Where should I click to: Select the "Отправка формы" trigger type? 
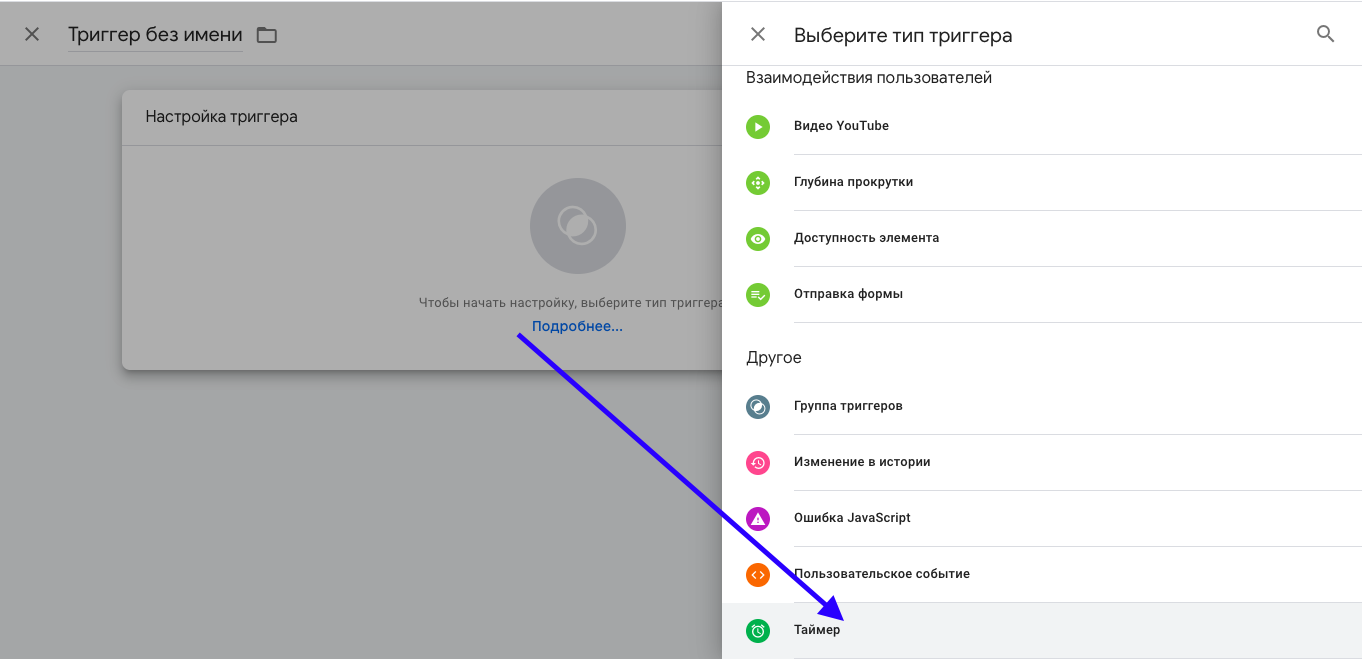point(1042,294)
